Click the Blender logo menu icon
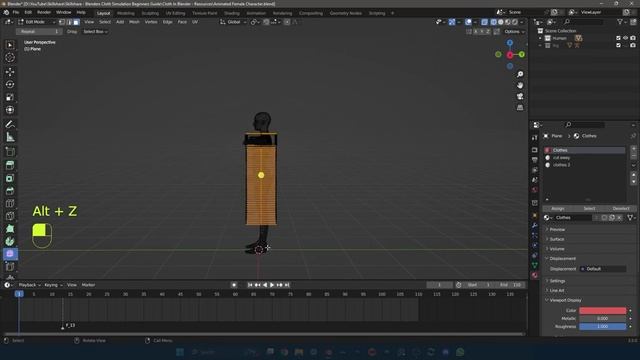Image resolution: width=640 pixels, height=360 pixels. 6,13
